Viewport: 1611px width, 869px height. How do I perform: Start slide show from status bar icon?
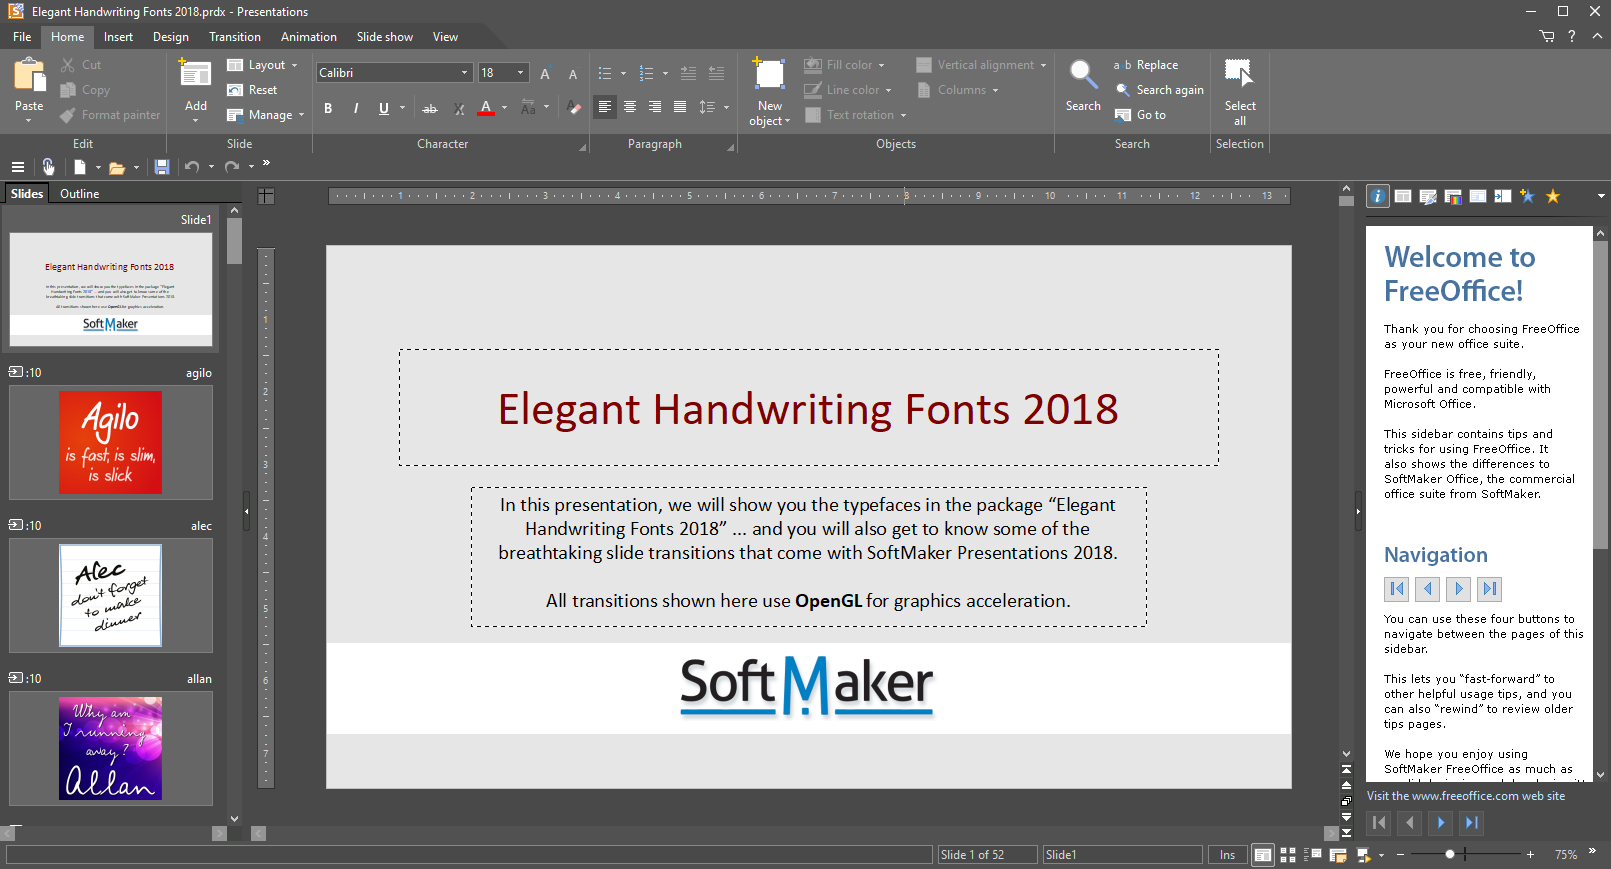pyautogui.click(x=1364, y=855)
